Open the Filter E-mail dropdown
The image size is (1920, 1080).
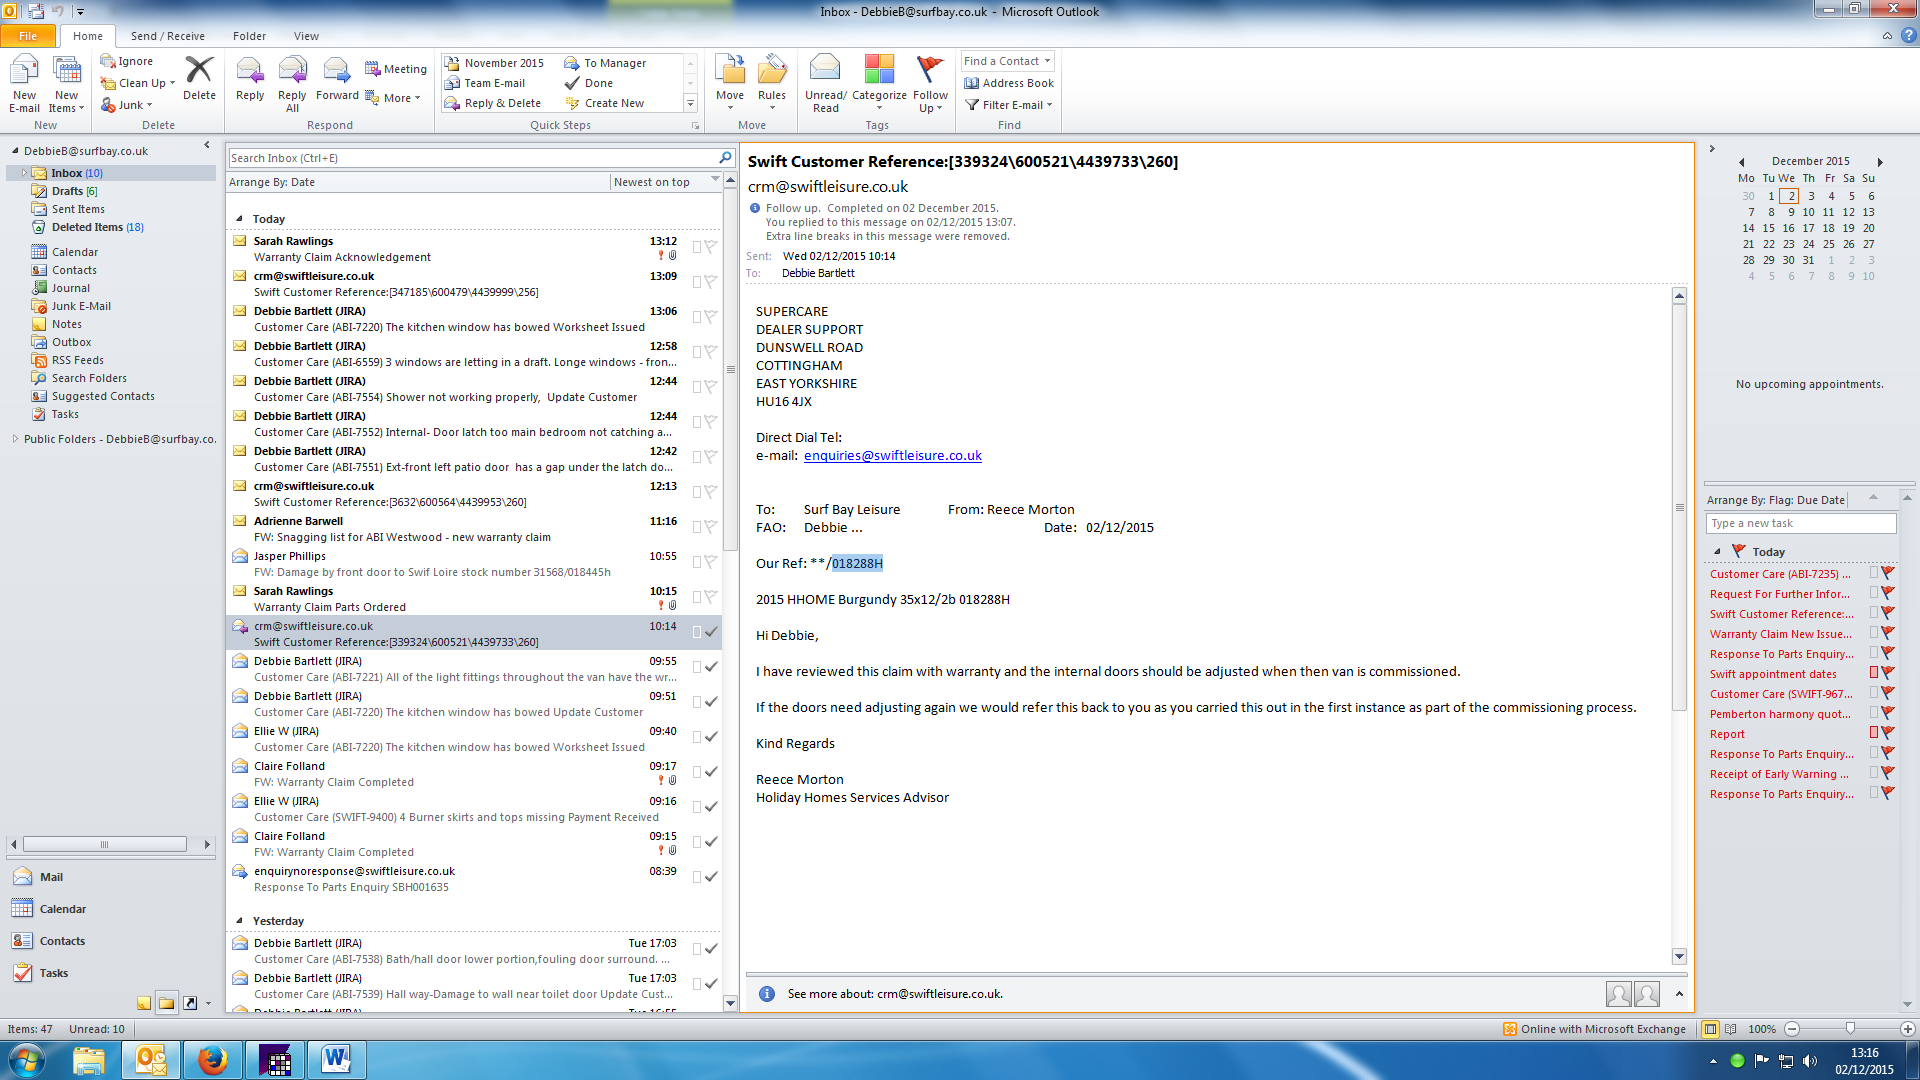1009,105
